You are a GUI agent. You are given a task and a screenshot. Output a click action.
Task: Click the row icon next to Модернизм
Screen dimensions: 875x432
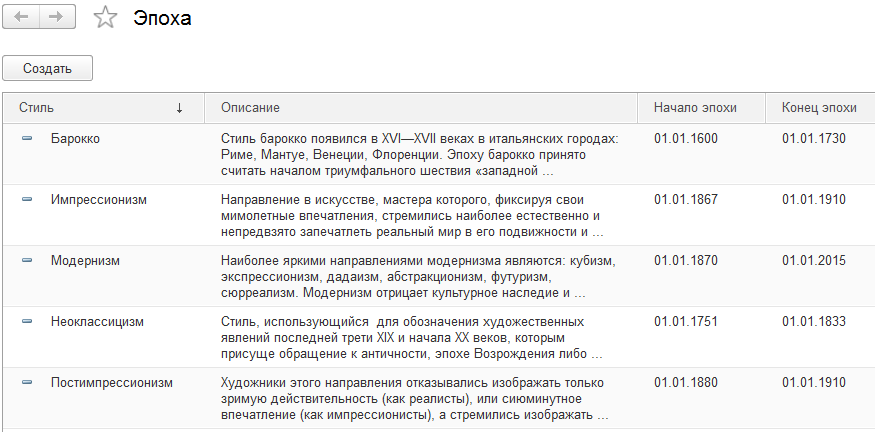point(27,260)
